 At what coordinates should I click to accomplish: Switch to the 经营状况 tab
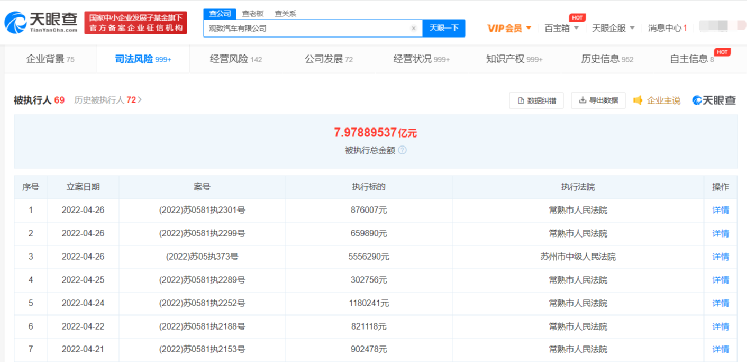tap(422, 59)
